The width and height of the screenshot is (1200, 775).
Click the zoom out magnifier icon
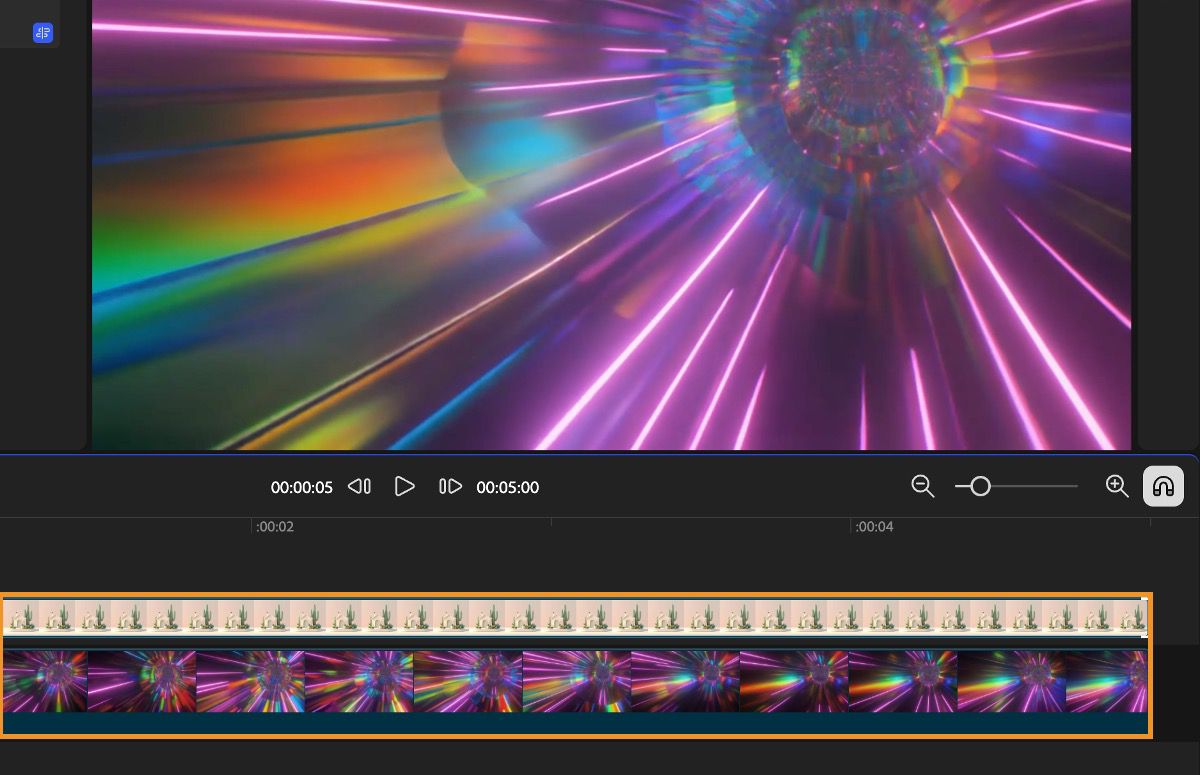(x=922, y=486)
